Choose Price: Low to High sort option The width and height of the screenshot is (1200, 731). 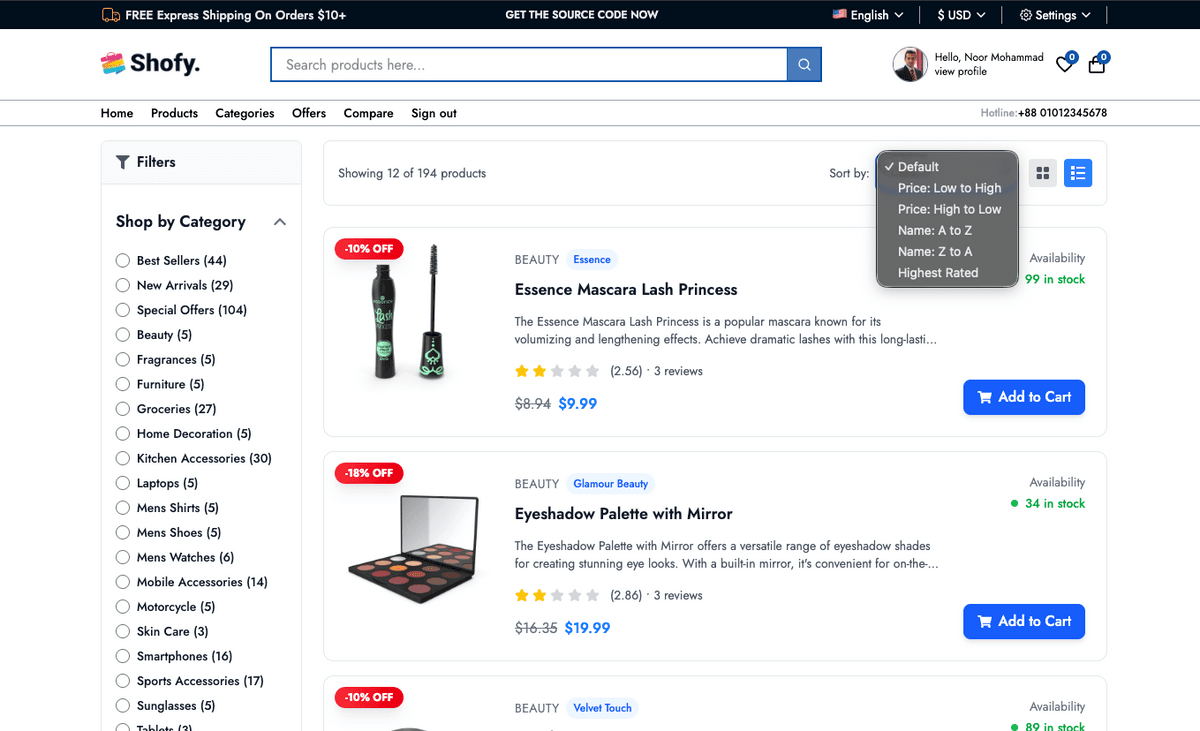point(948,188)
